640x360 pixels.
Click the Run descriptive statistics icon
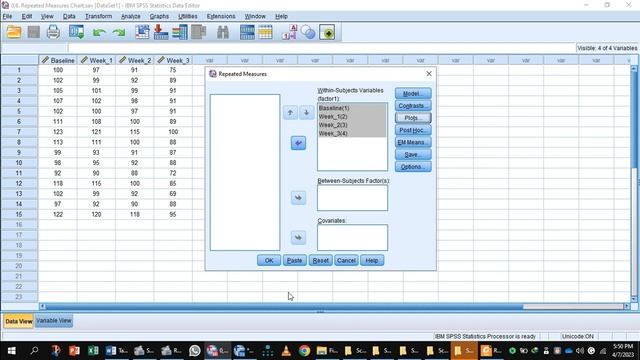point(199,32)
